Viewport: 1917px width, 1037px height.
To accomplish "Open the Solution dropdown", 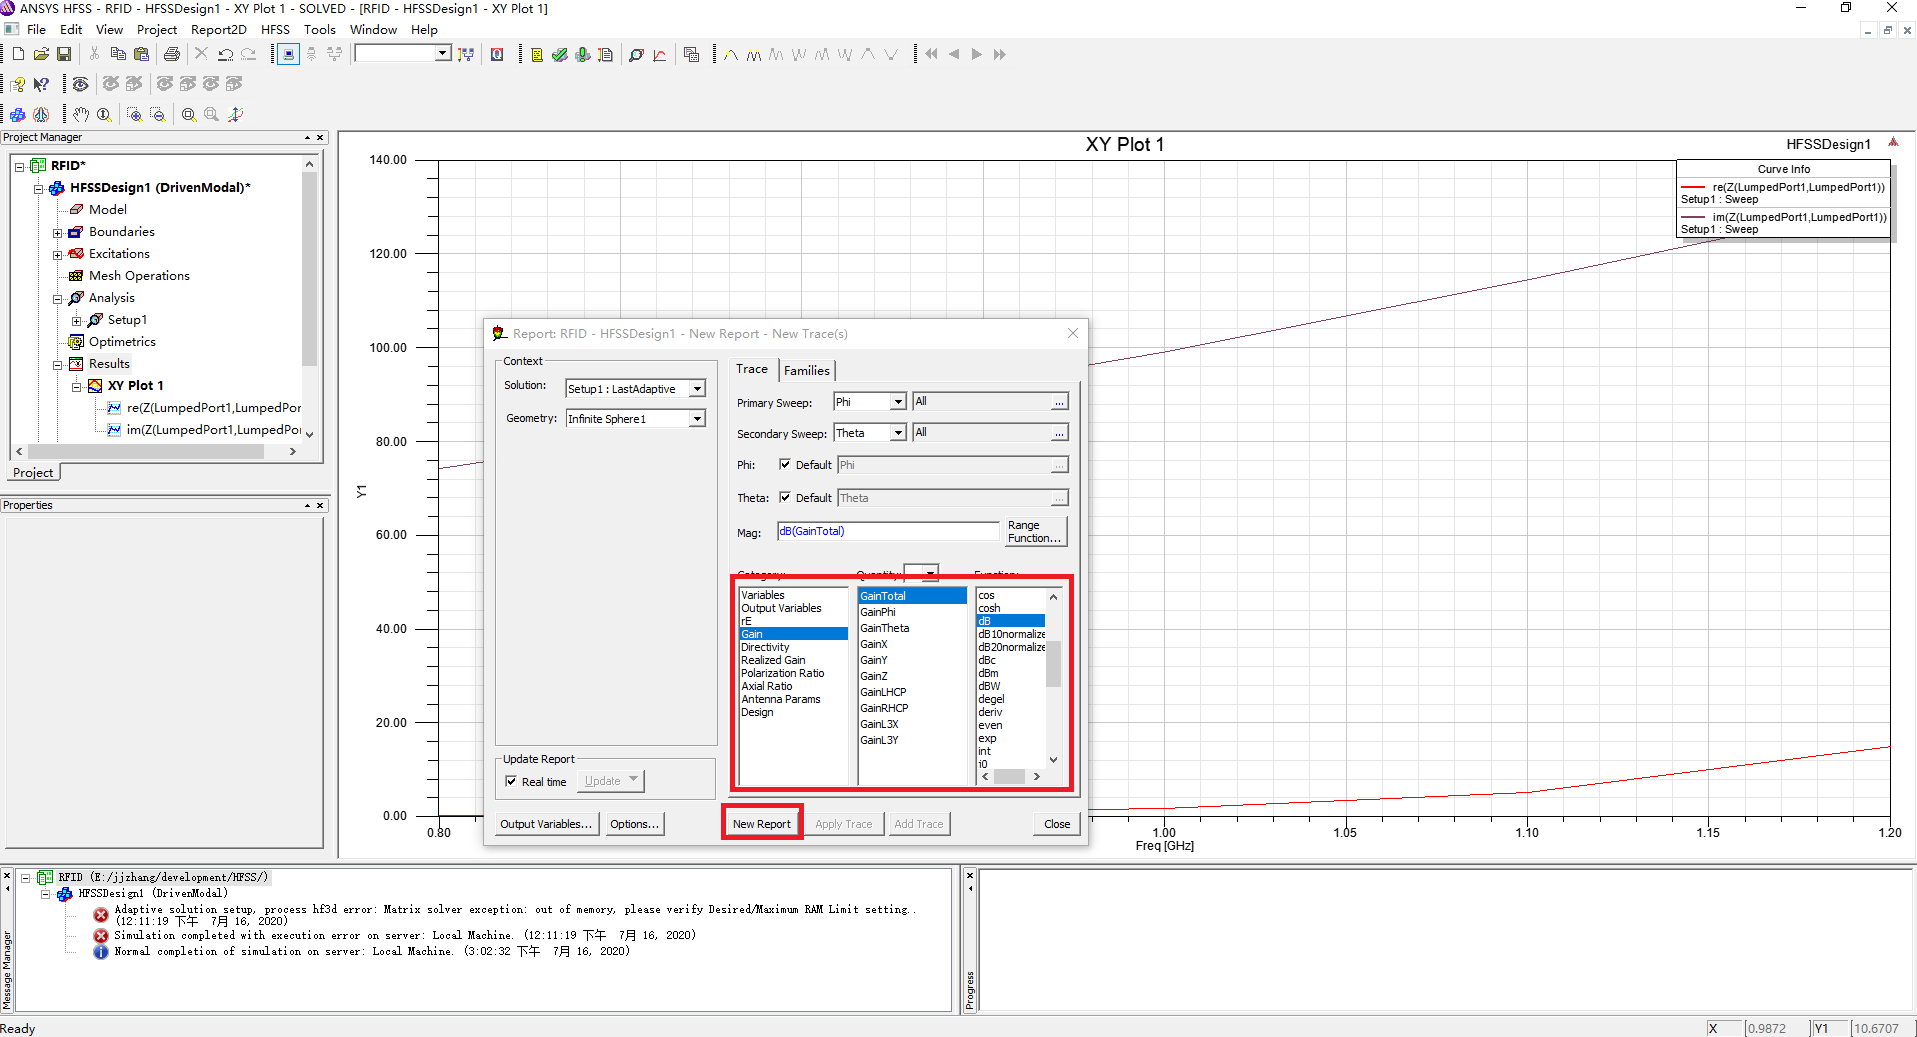I will [x=697, y=389].
